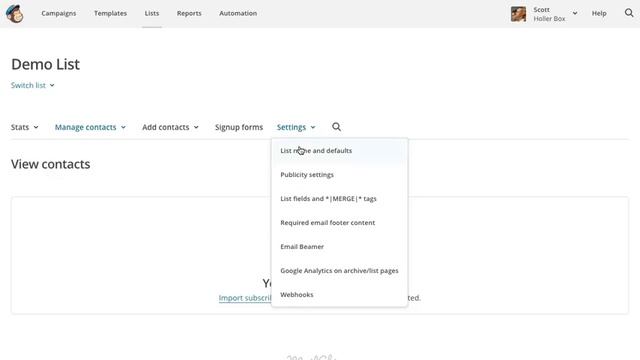
Task: Expand the account menu chevron
Action: coord(575,13)
